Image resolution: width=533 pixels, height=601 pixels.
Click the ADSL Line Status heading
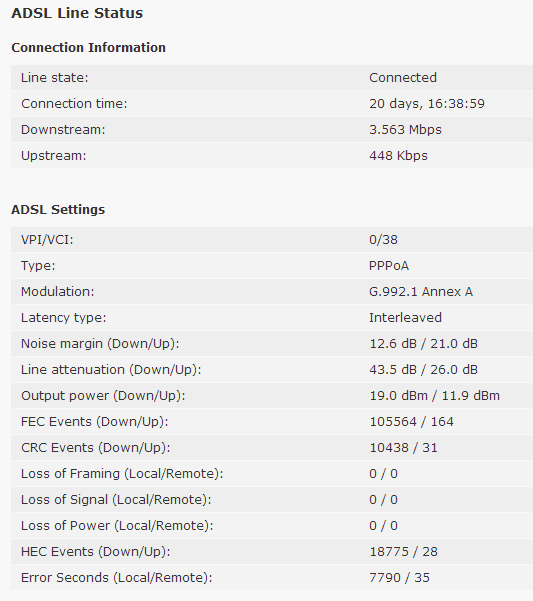coord(77,13)
